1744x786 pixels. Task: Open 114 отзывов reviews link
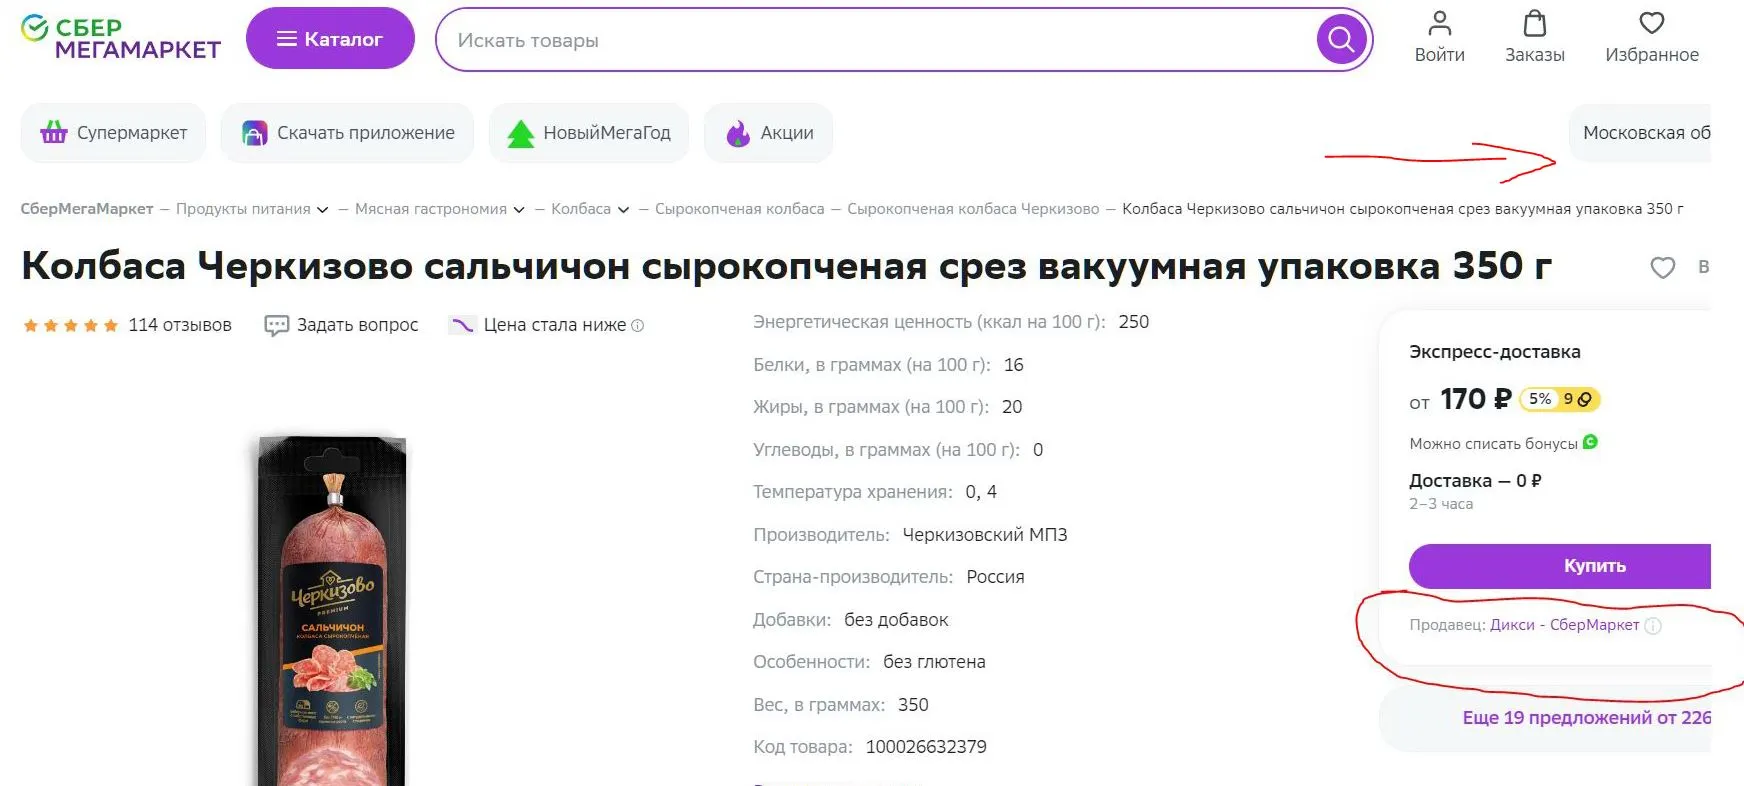pos(180,325)
